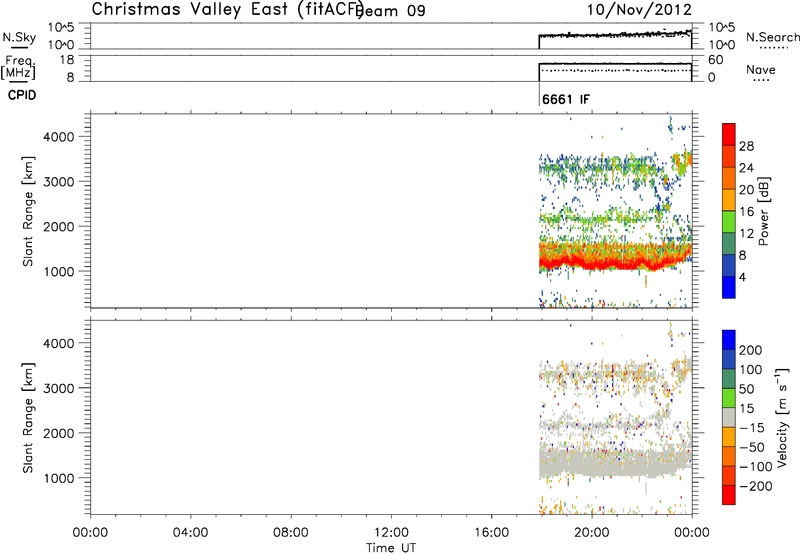Click the 12:00 time tick label
The height and width of the screenshot is (554, 800).
point(391,533)
